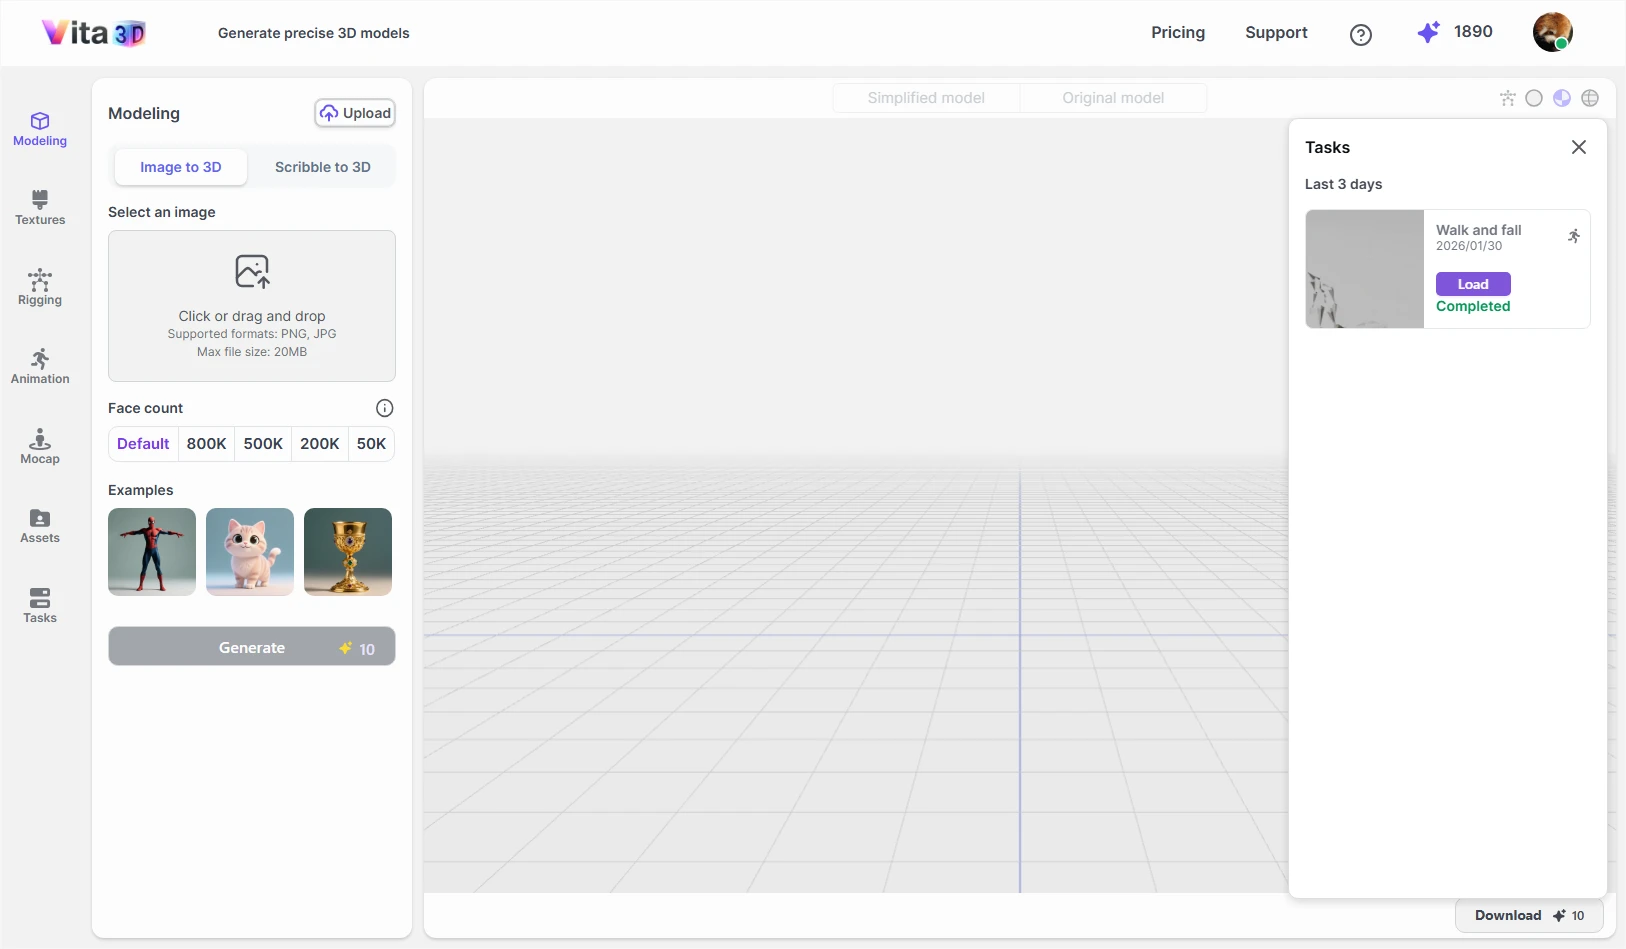Image resolution: width=1626 pixels, height=949 pixels.
Task: Open the Mocap feature
Action: tap(40, 447)
